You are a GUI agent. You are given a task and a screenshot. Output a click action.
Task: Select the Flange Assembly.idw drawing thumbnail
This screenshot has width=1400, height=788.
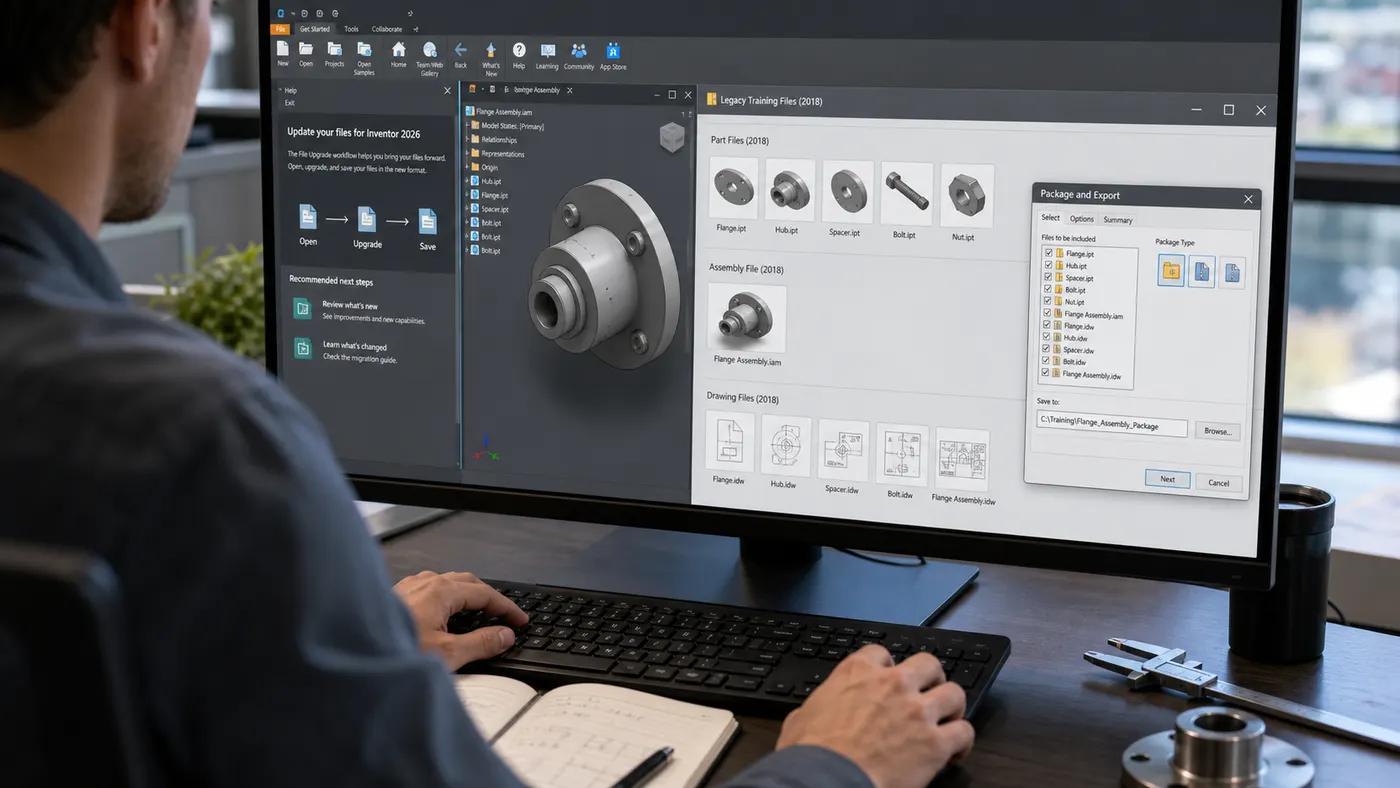[962, 459]
